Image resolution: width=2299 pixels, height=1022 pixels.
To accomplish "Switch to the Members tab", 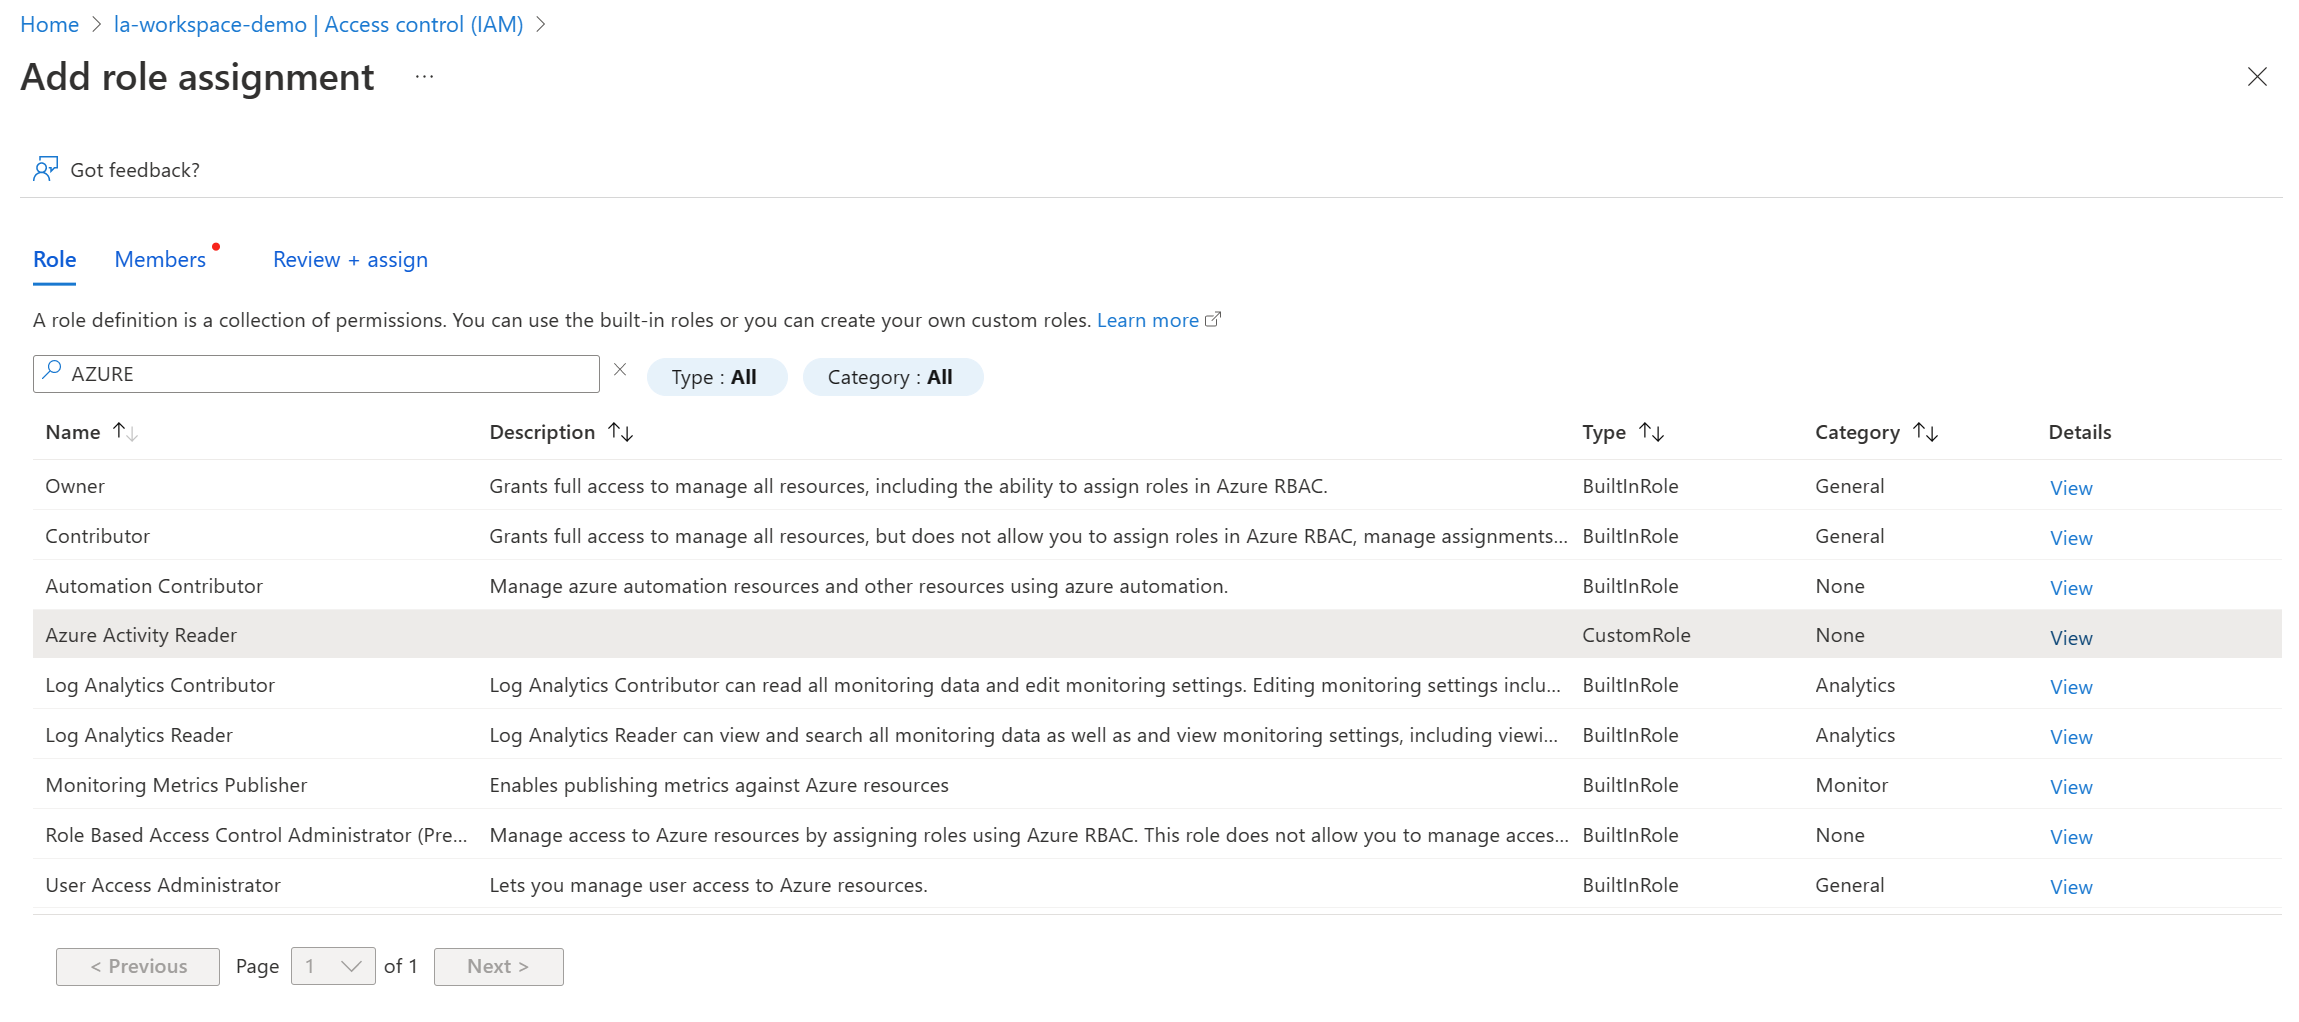I will tap(160, 260).
